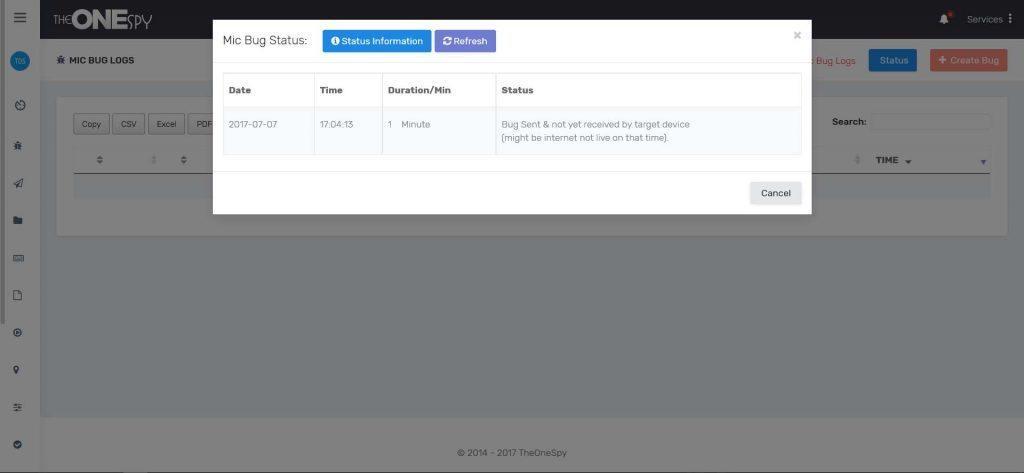Image resolution: width=1024 pixels, height=473 pixels.
Task: Open the folder icon in the sidebar
Action: [18, 220]
